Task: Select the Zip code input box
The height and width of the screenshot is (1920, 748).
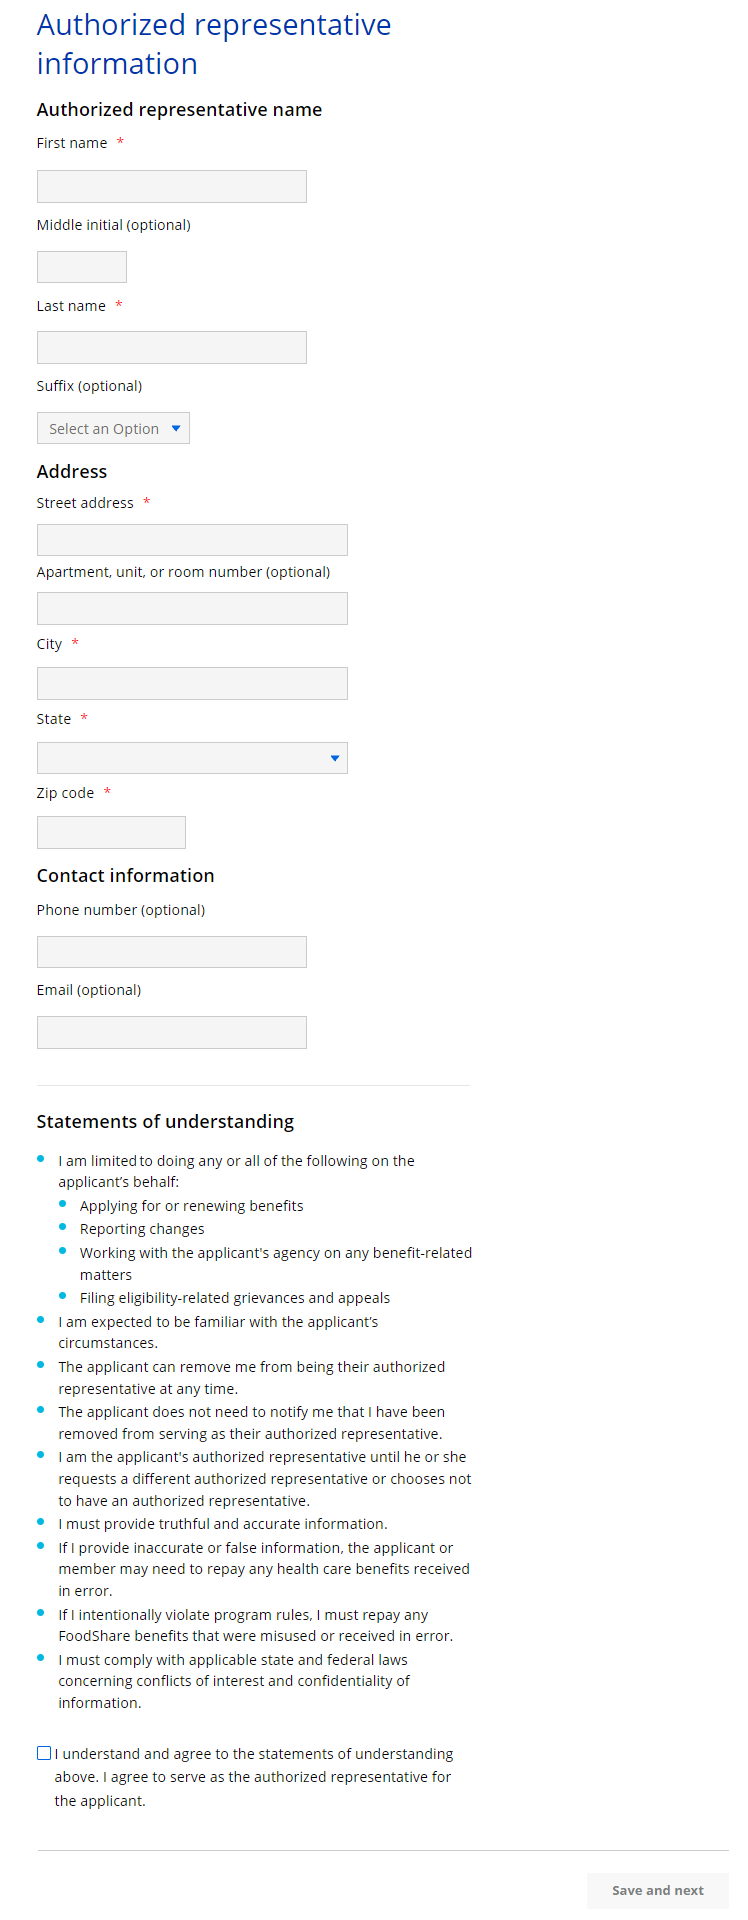Action: click(x=111, y=833)
